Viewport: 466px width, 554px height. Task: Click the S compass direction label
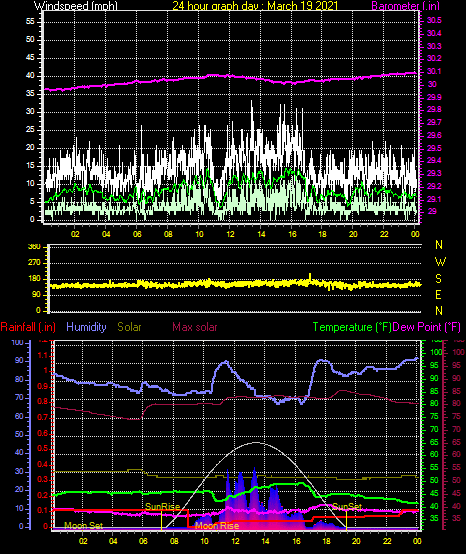pyautogui.click(x=438, y=279)
